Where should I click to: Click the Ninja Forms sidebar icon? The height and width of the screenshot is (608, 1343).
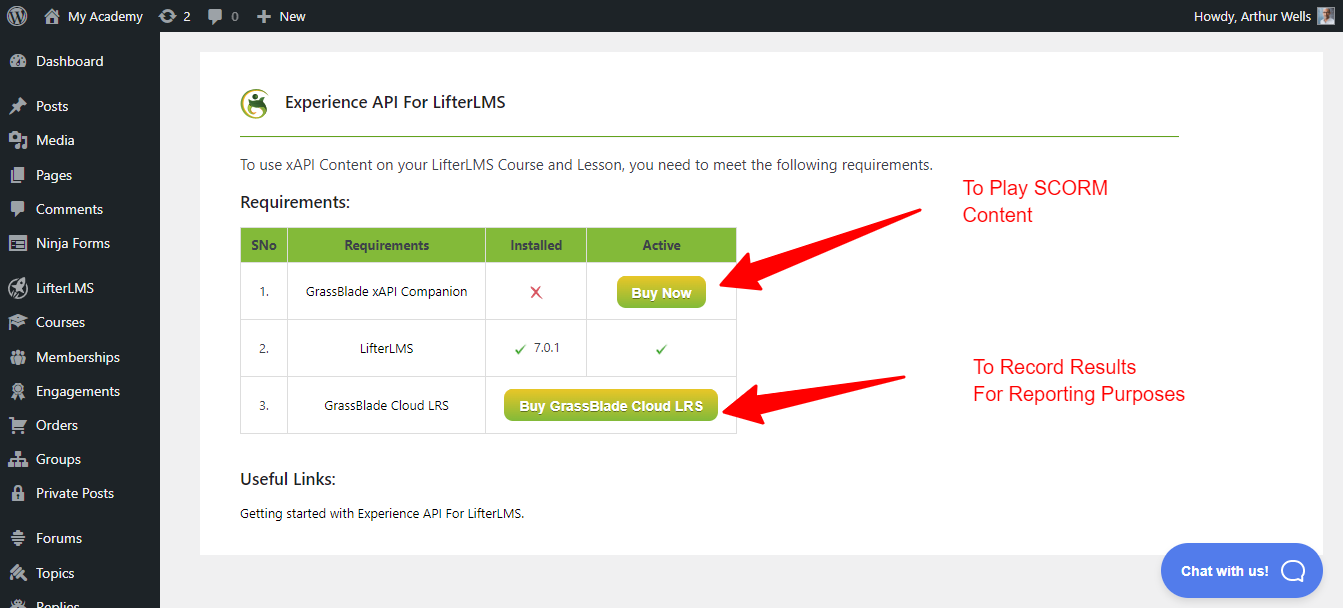pyautogui.click(x=21, y=243)
